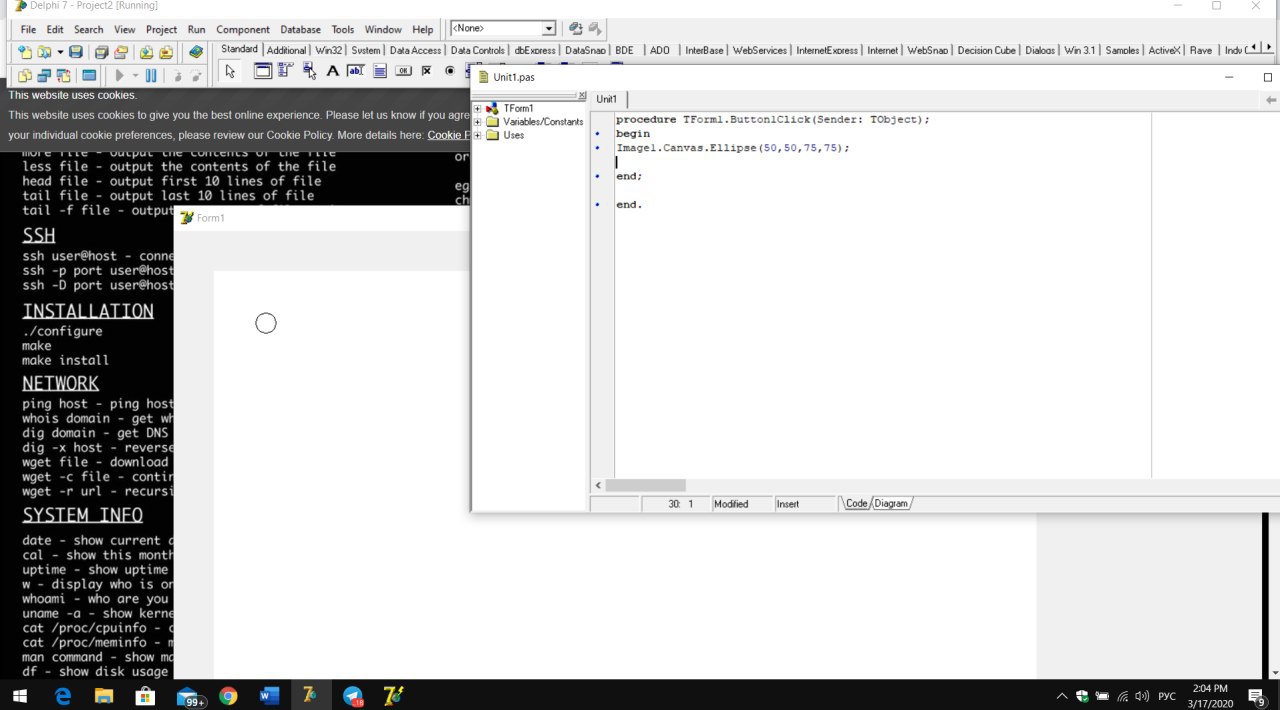Click the Remove file from project icon
This screenshot has width=1280, height=710.
tap(166, 52)
